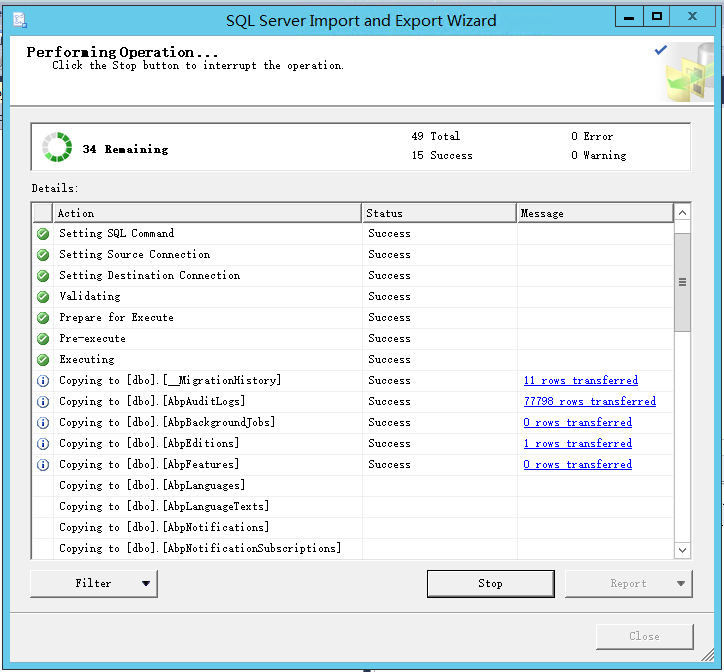The width and height of the screenshot is (724, 672).
Task: Click info icon for AbpBackgroundJobs row
Action: [x=43, y=423]
